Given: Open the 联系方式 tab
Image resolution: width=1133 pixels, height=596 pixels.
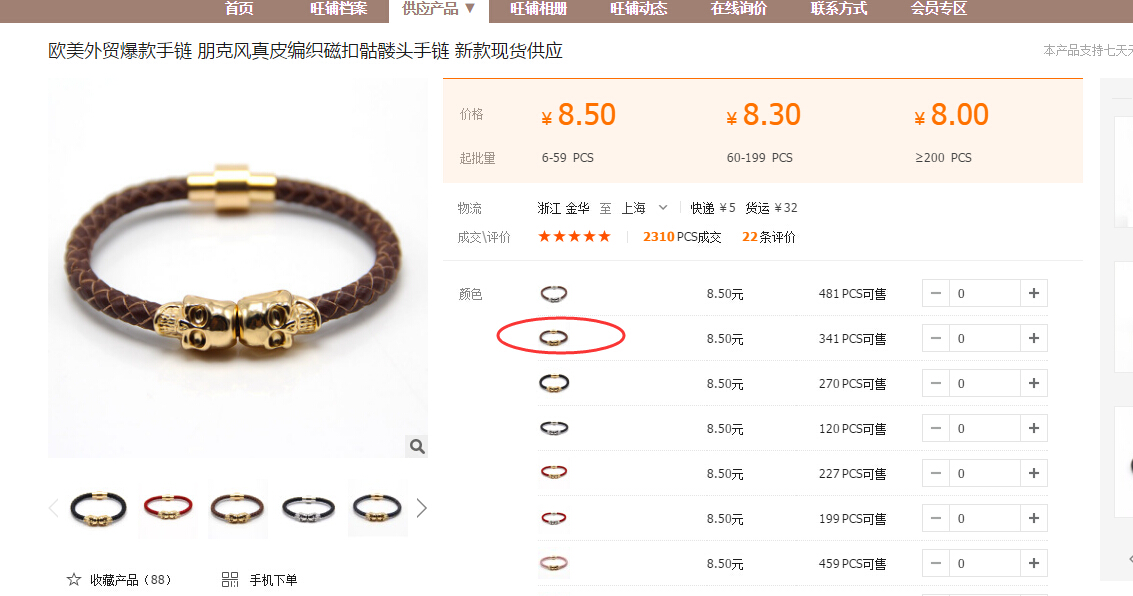Looking at the screenshot, I should [838, 9].
